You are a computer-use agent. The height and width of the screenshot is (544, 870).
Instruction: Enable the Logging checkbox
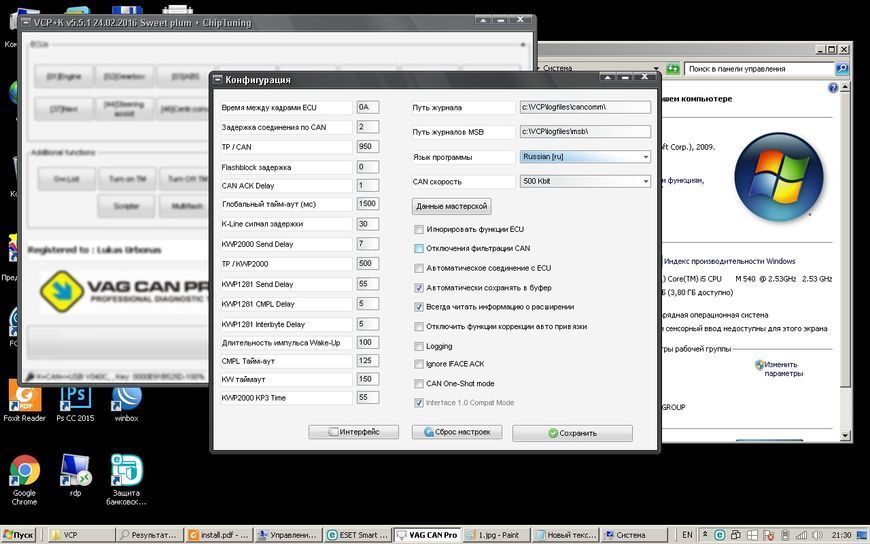point(419,346)
